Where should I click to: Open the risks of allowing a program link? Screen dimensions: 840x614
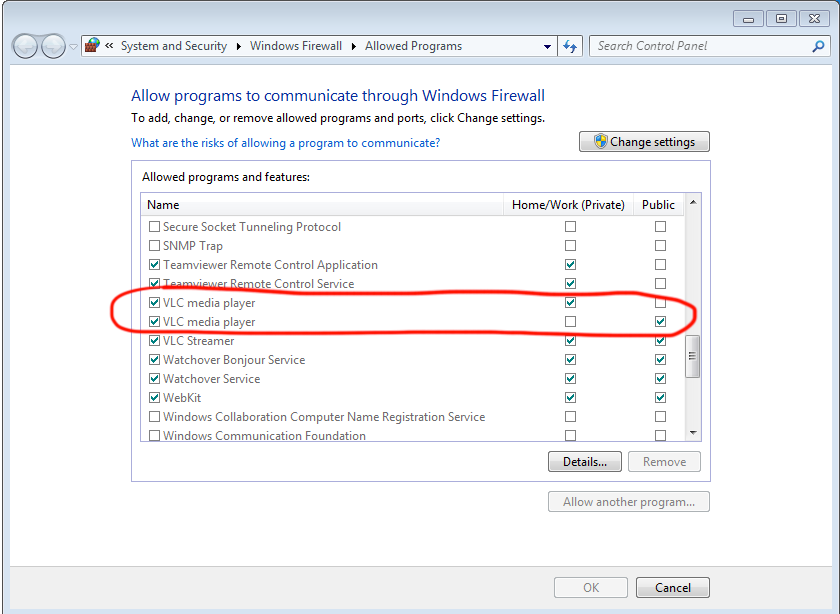(x=286, y=143)
